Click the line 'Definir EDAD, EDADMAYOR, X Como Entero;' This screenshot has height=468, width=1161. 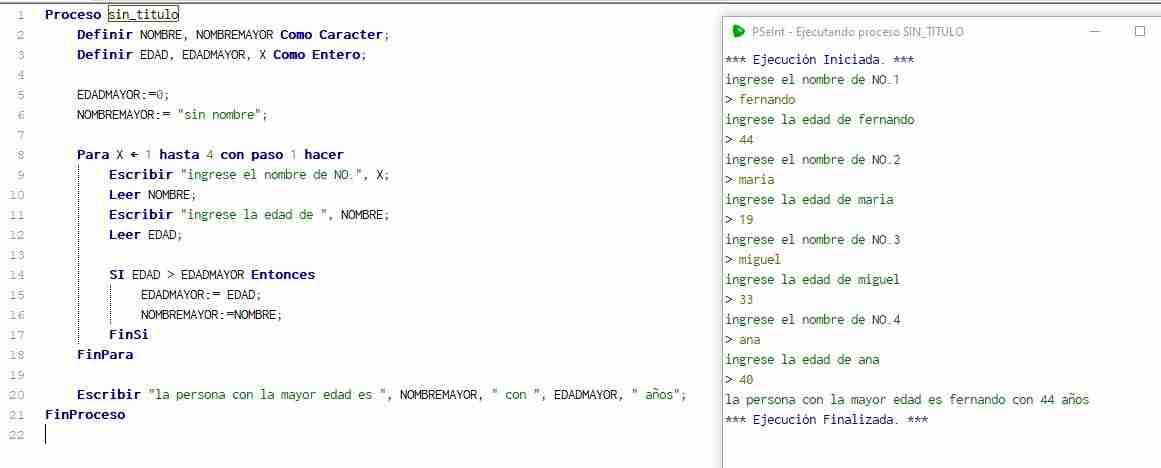[221, 55]
